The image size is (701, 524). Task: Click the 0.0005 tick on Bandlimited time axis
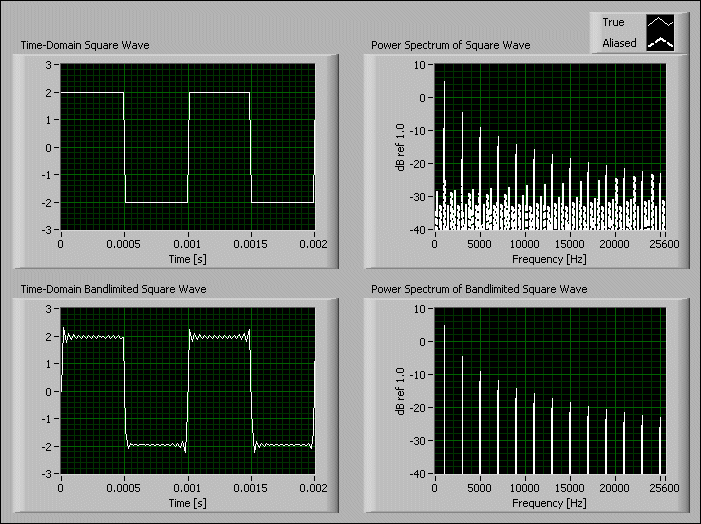click(x=124, y=488)
